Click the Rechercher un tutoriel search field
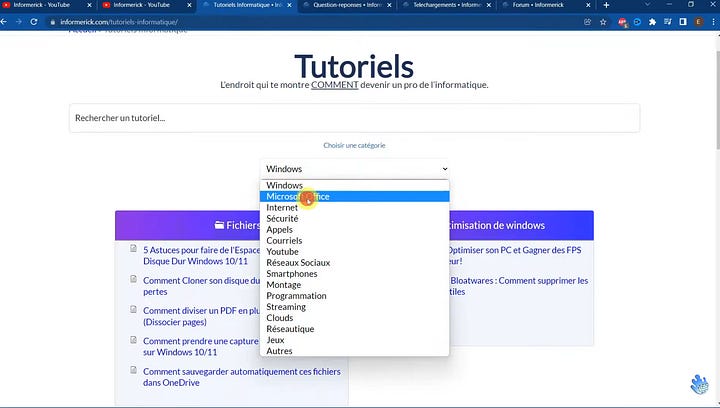This screenshot has width=720, height=408. tap(354, 118)
